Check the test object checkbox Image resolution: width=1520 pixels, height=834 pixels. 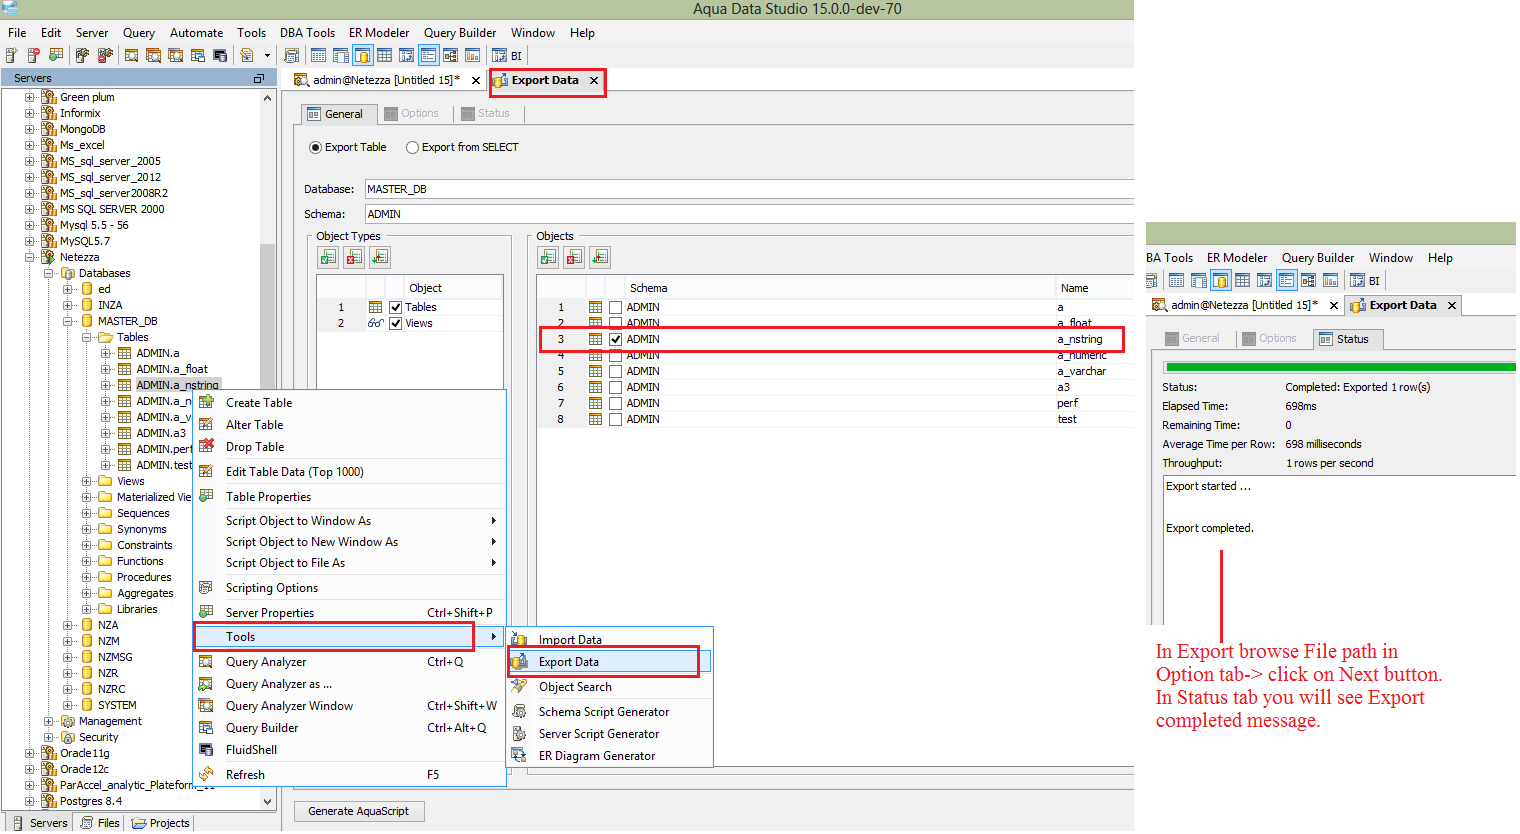(616, 419)
